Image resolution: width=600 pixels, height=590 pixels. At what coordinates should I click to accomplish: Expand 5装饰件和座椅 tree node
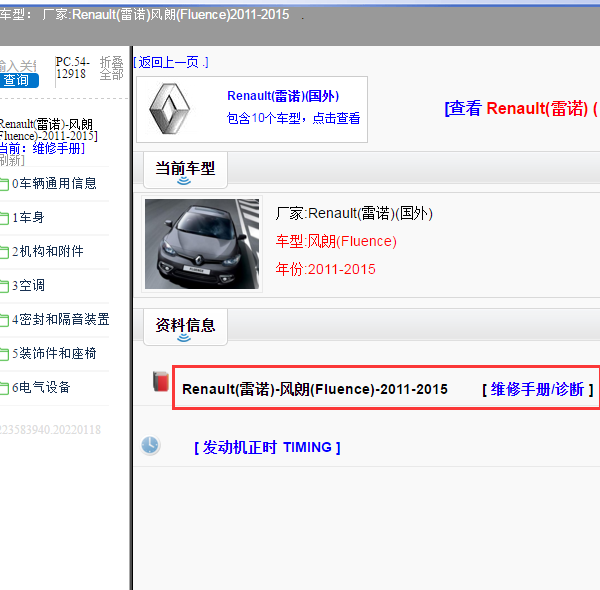click(x=54, y=353)
